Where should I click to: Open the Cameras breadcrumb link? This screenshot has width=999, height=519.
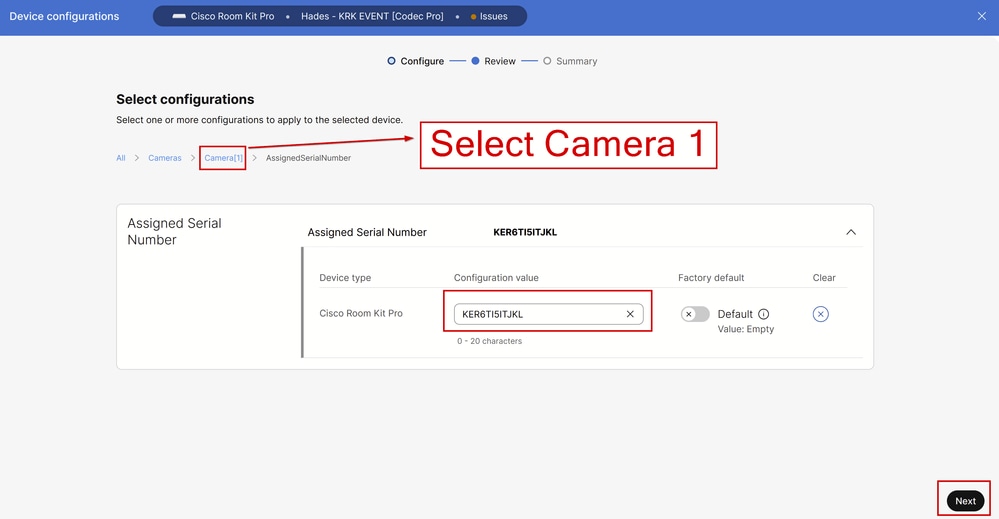(165, 158)
